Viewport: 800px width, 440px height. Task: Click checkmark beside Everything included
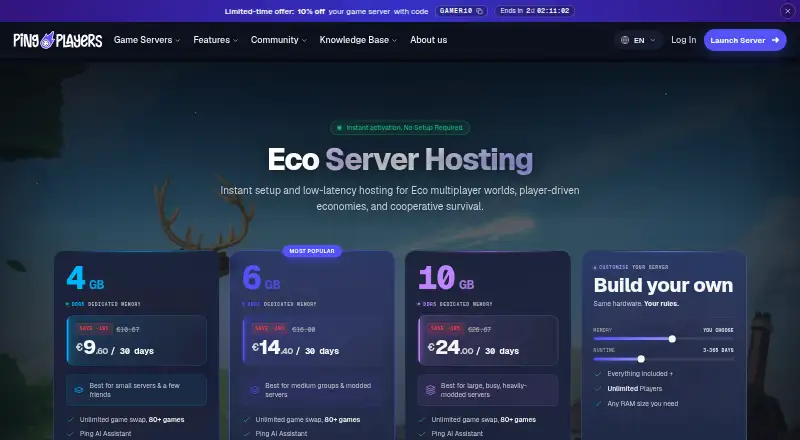point(598,374)
